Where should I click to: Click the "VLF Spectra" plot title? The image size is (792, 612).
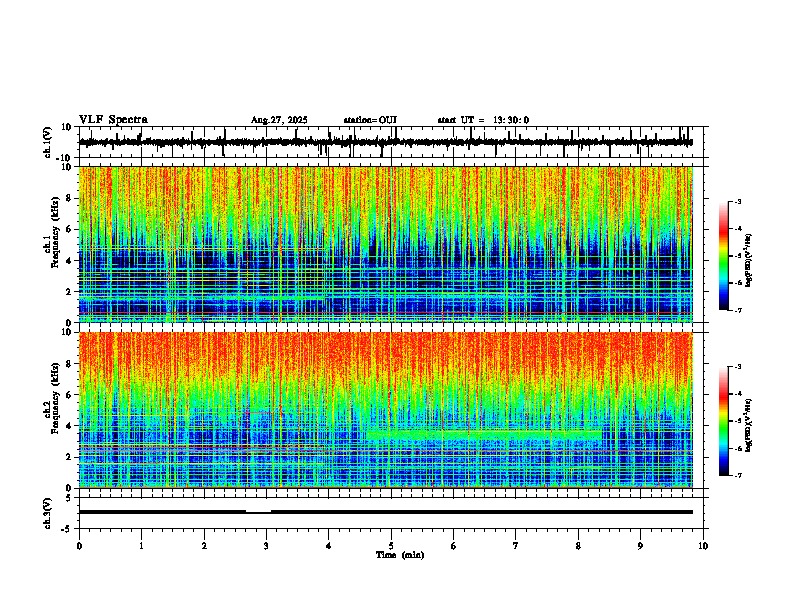pos(113,120)
